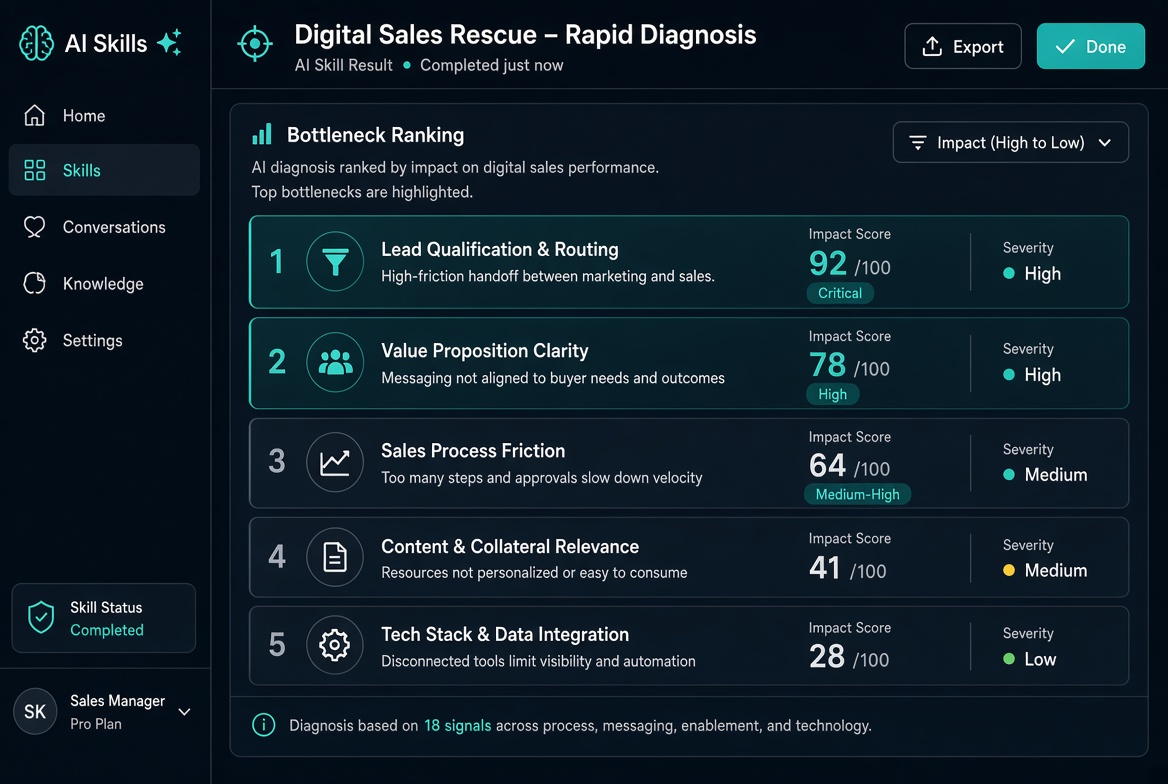Click the rank number 5

(x=277, y=645)
